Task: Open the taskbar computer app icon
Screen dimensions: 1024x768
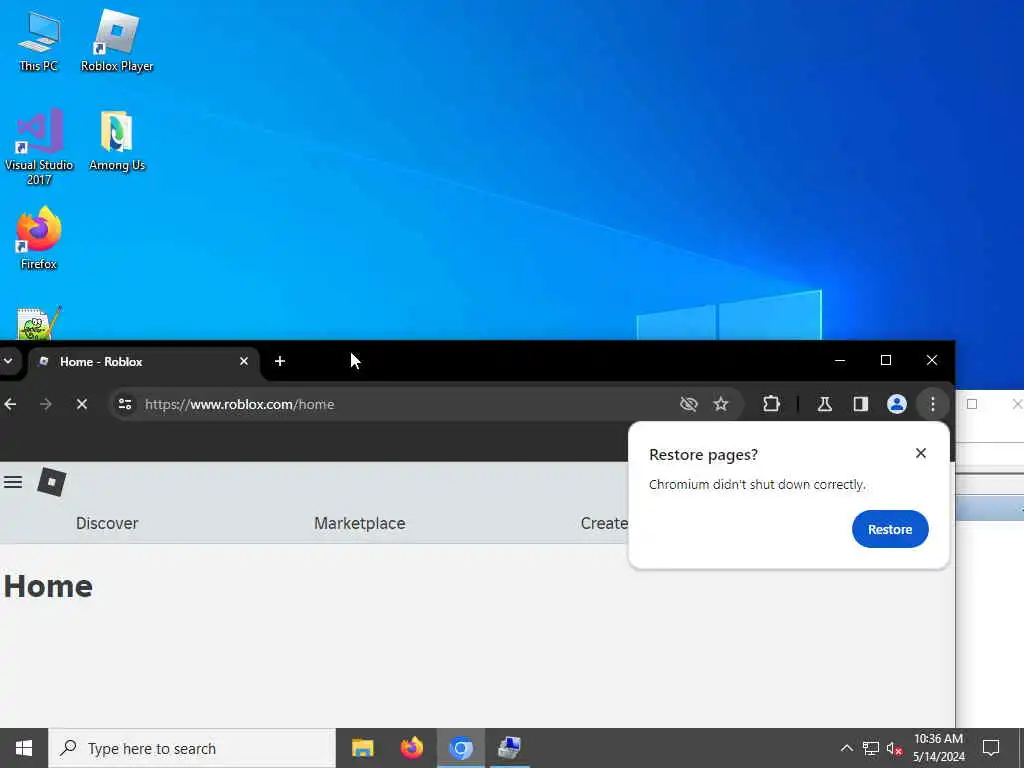Action: pos(509,748)
